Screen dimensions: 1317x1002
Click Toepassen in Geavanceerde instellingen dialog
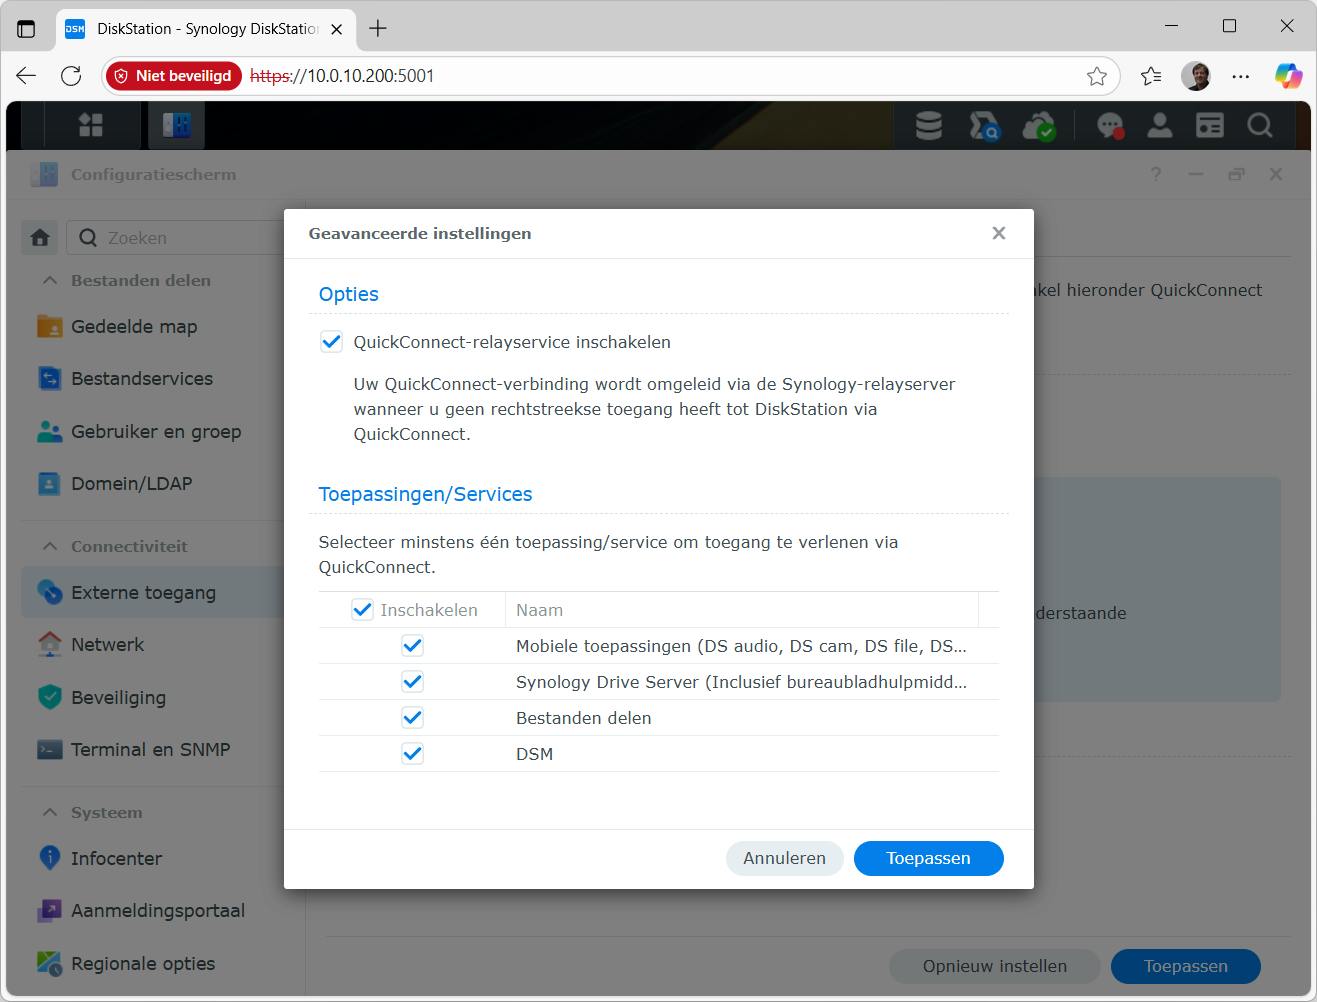[x=928, y=858]
